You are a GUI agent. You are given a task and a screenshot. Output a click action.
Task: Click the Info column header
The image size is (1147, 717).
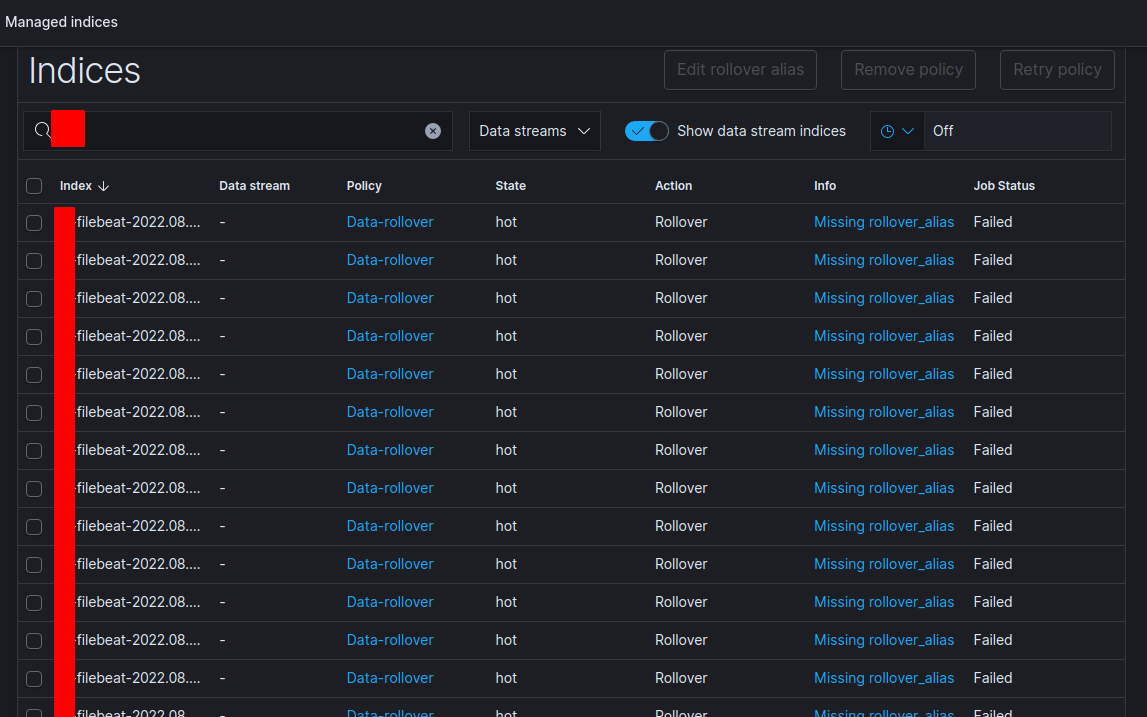[825, 186]
